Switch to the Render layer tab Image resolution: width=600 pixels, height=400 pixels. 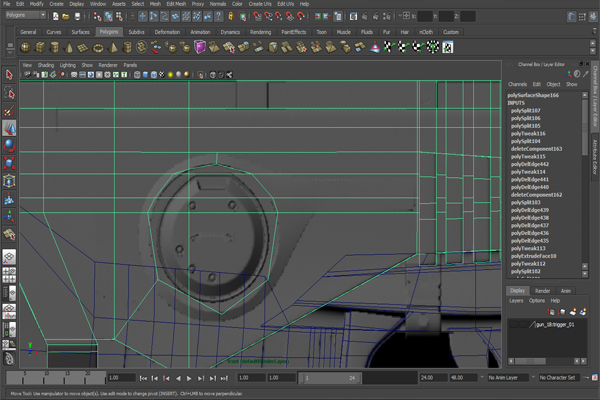pyautogui.click(x=542, y=291)
